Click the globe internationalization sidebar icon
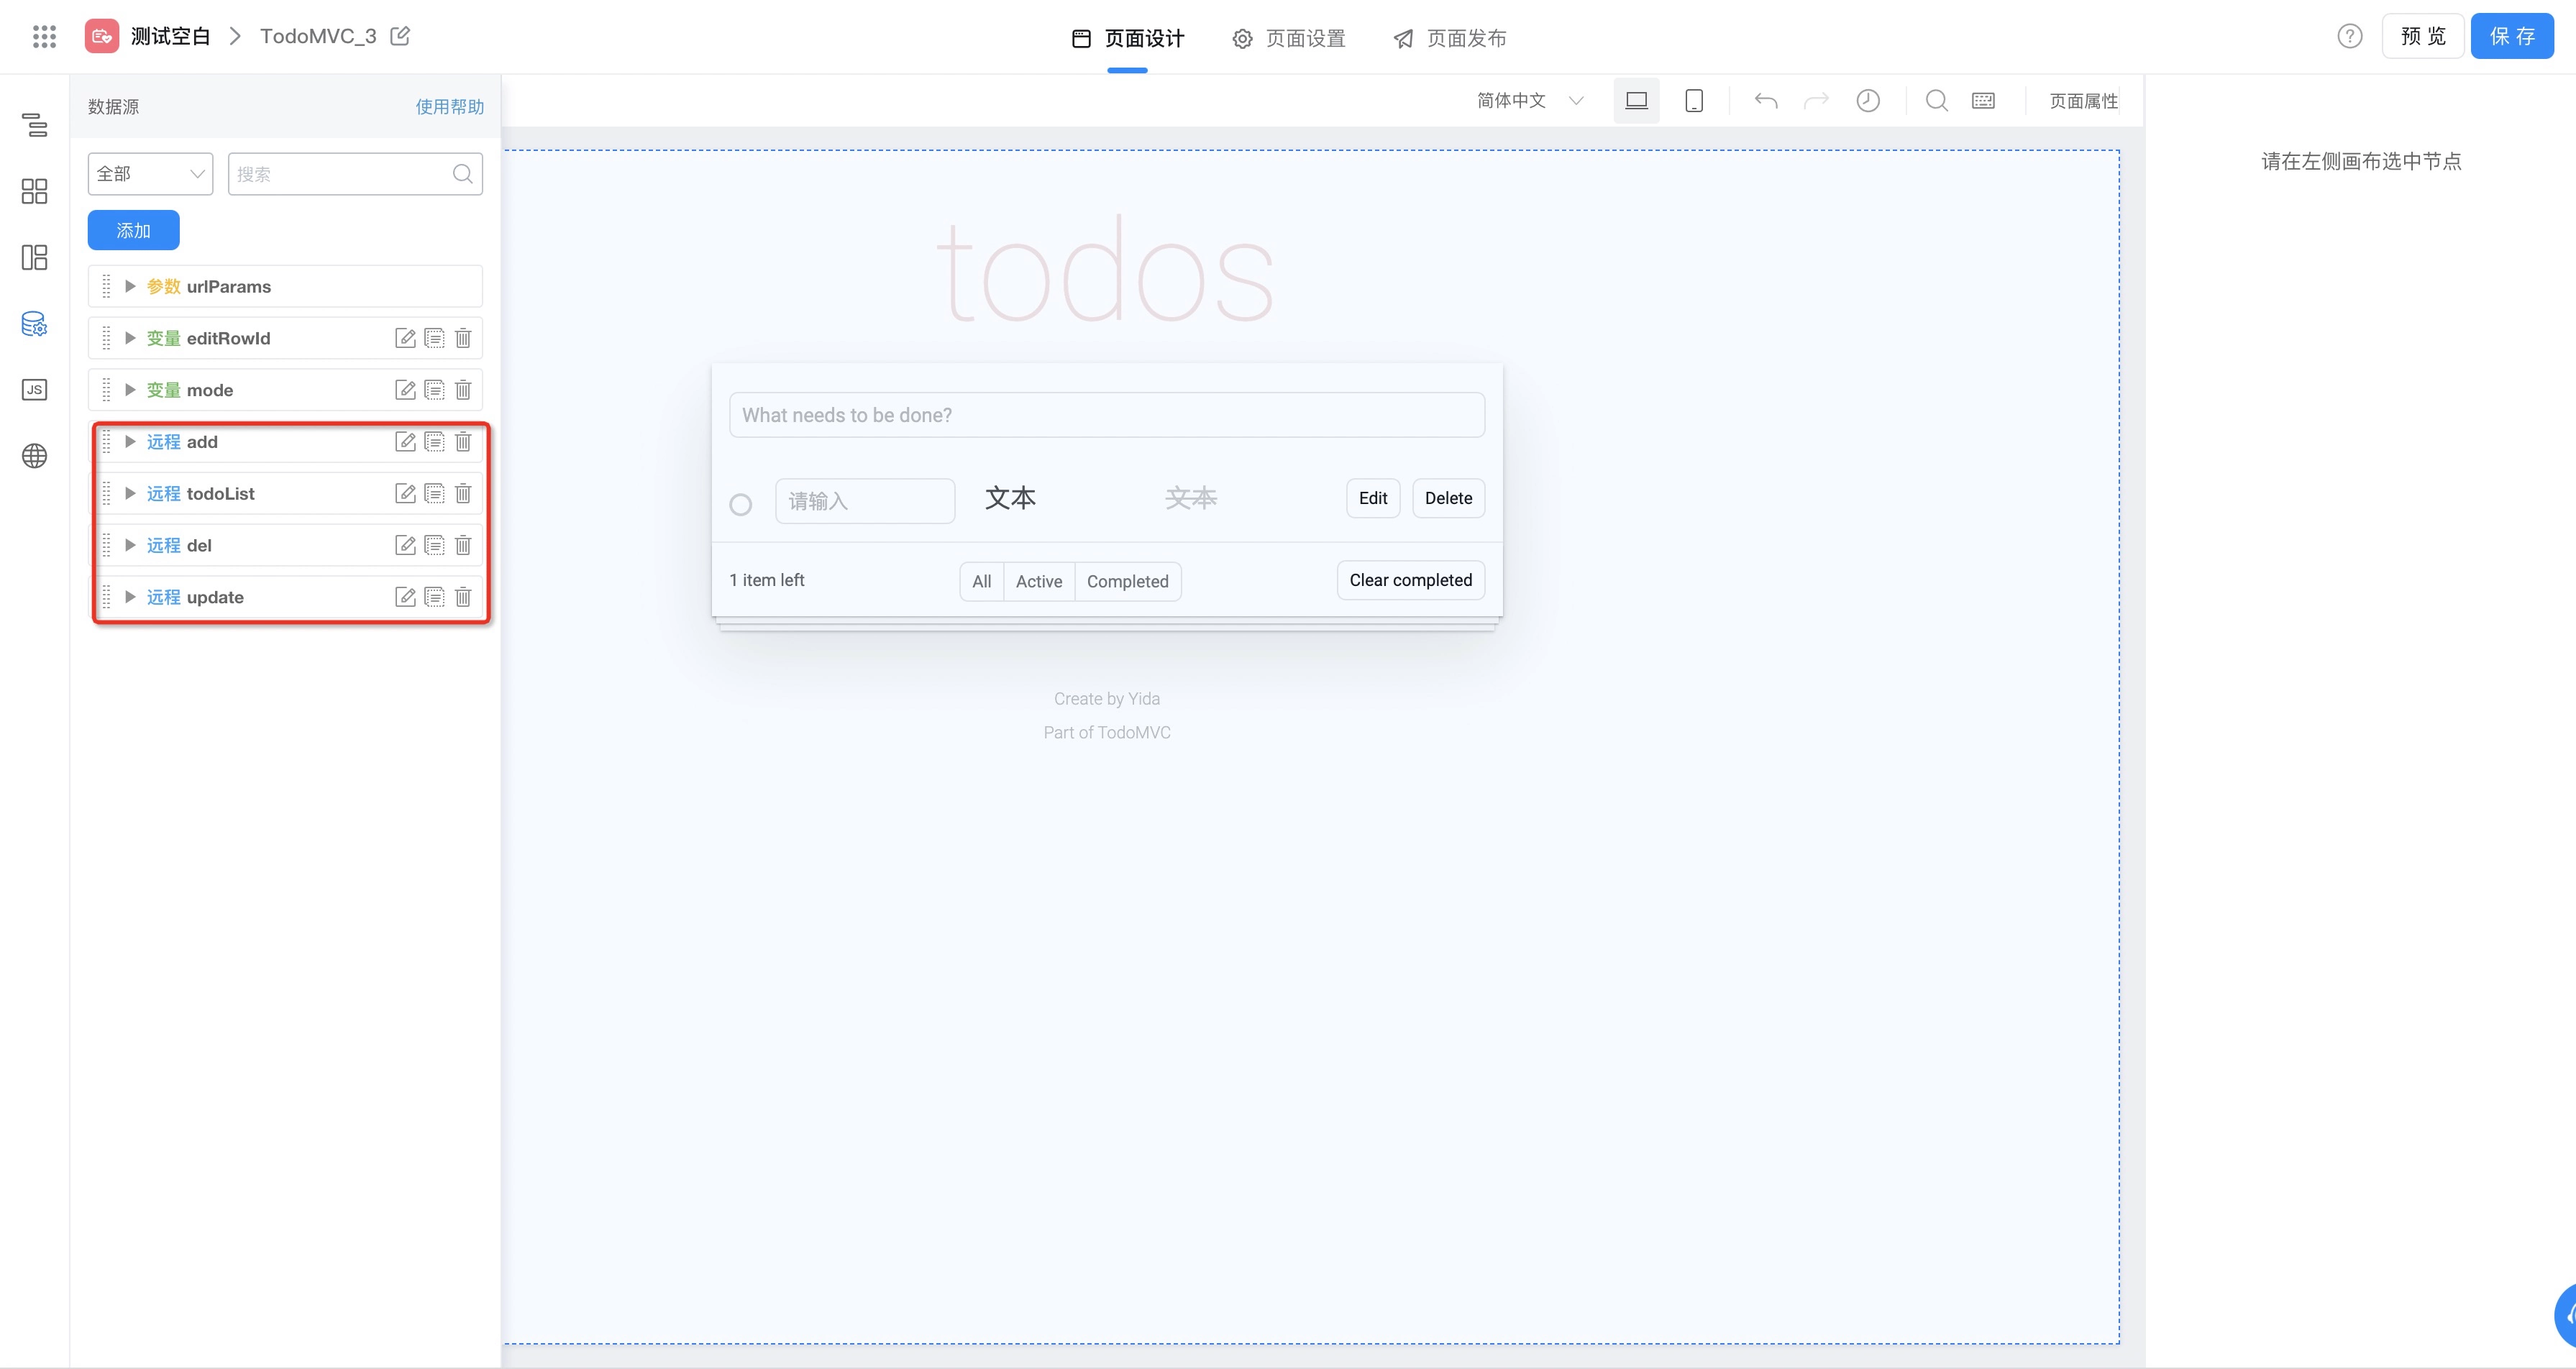Image resolution: width=2576 pixels, height=1369 pixels. pos(34,456)
